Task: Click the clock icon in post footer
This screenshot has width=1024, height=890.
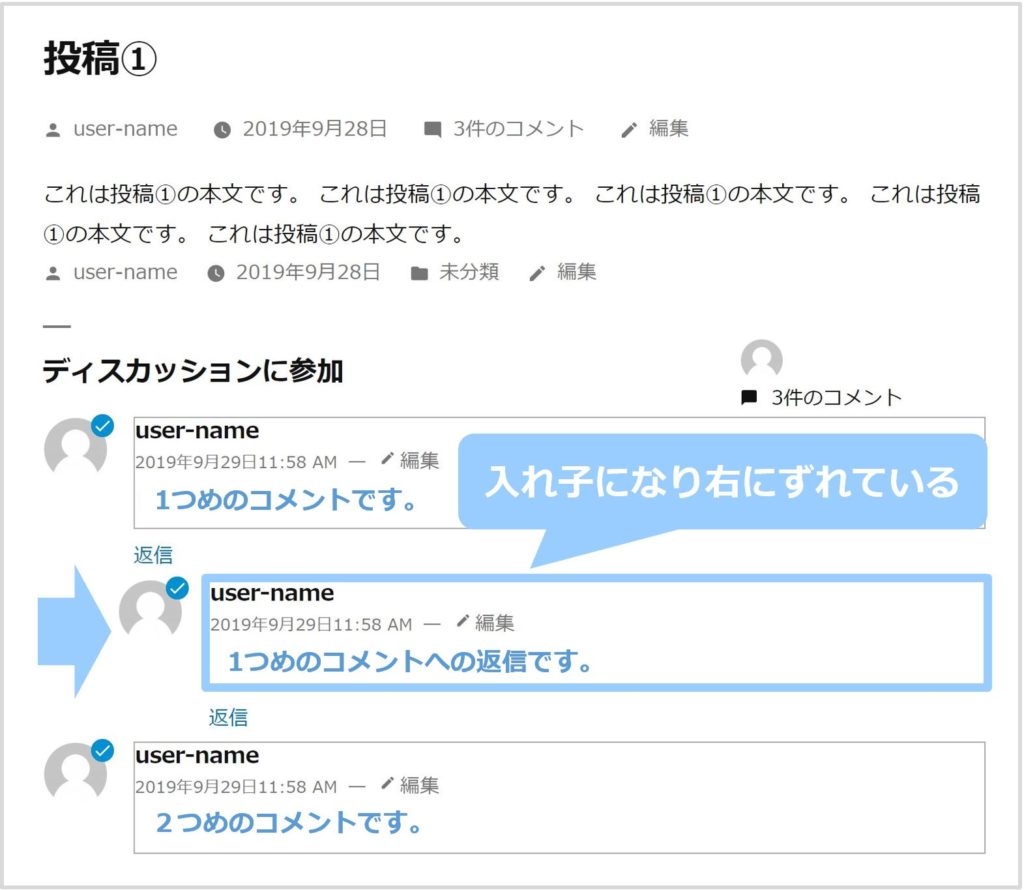Action: point(216,273)
